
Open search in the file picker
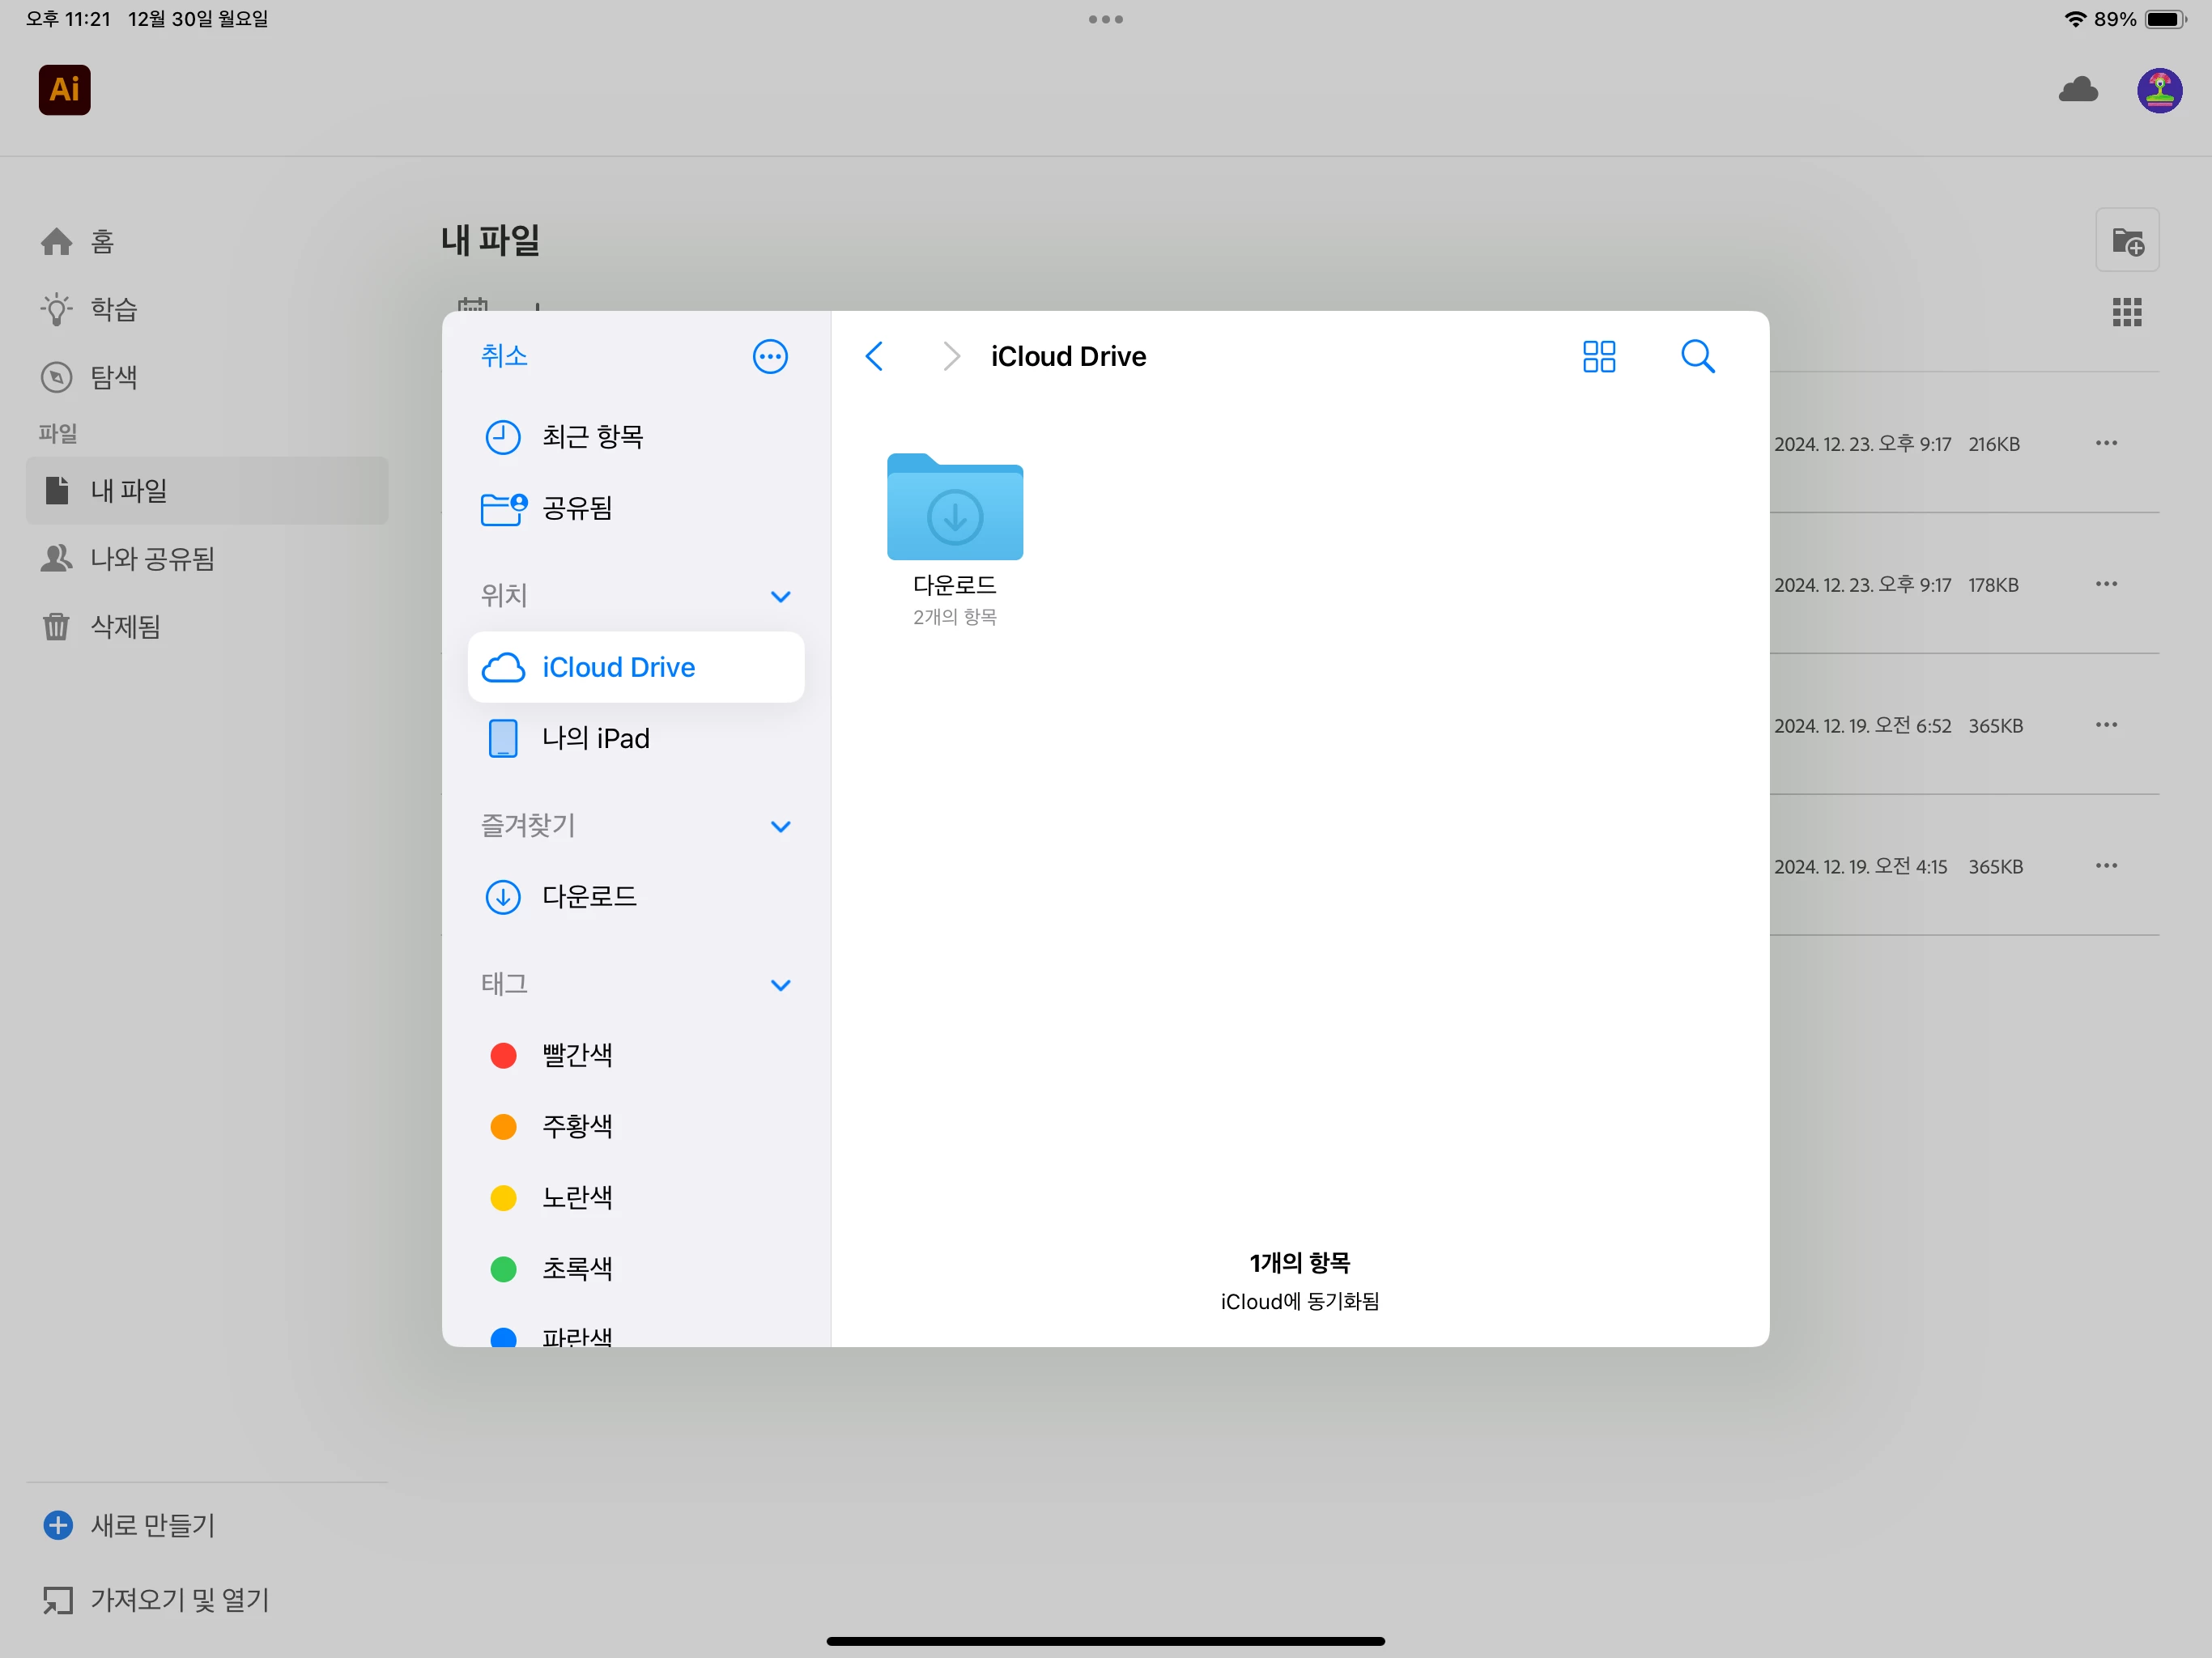1697,357
